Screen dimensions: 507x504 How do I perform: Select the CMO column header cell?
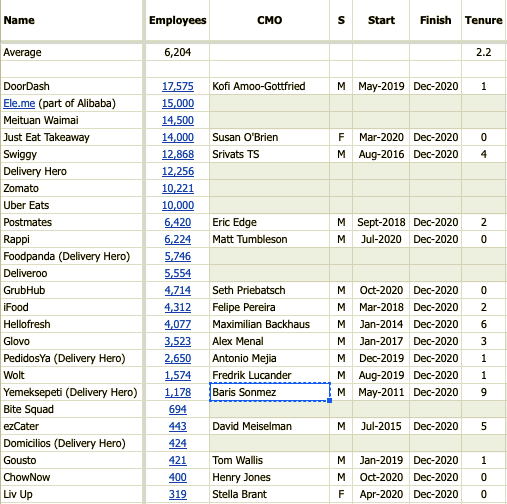coord(270,20)
